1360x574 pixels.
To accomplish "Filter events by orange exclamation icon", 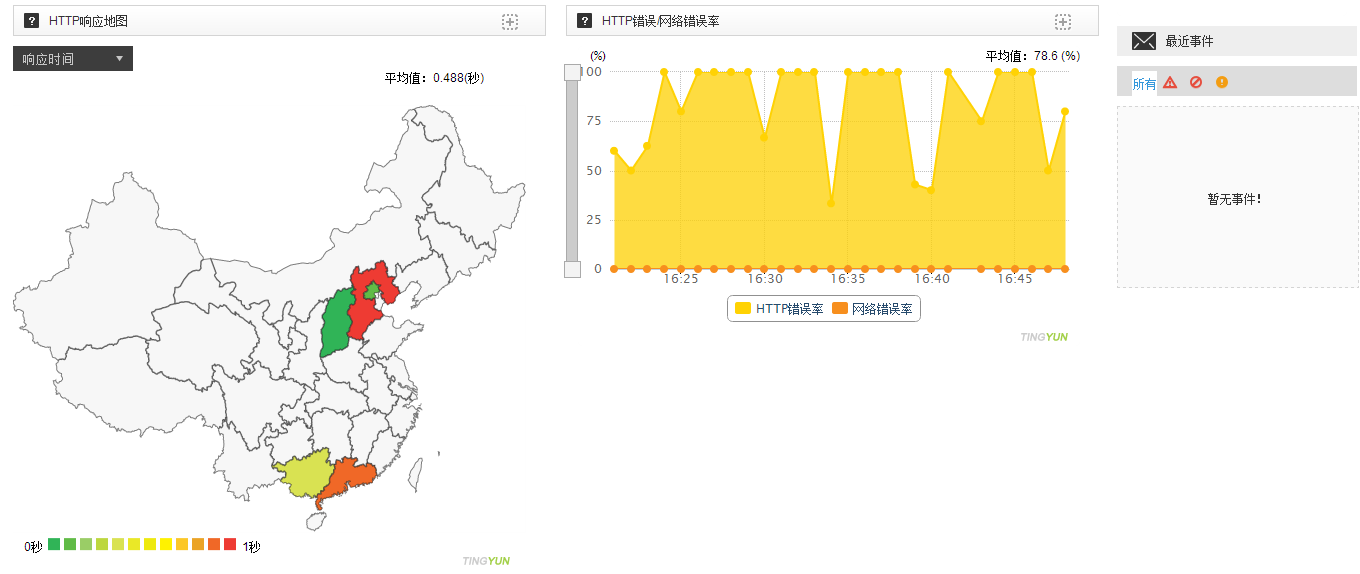I will point(1222,83).
